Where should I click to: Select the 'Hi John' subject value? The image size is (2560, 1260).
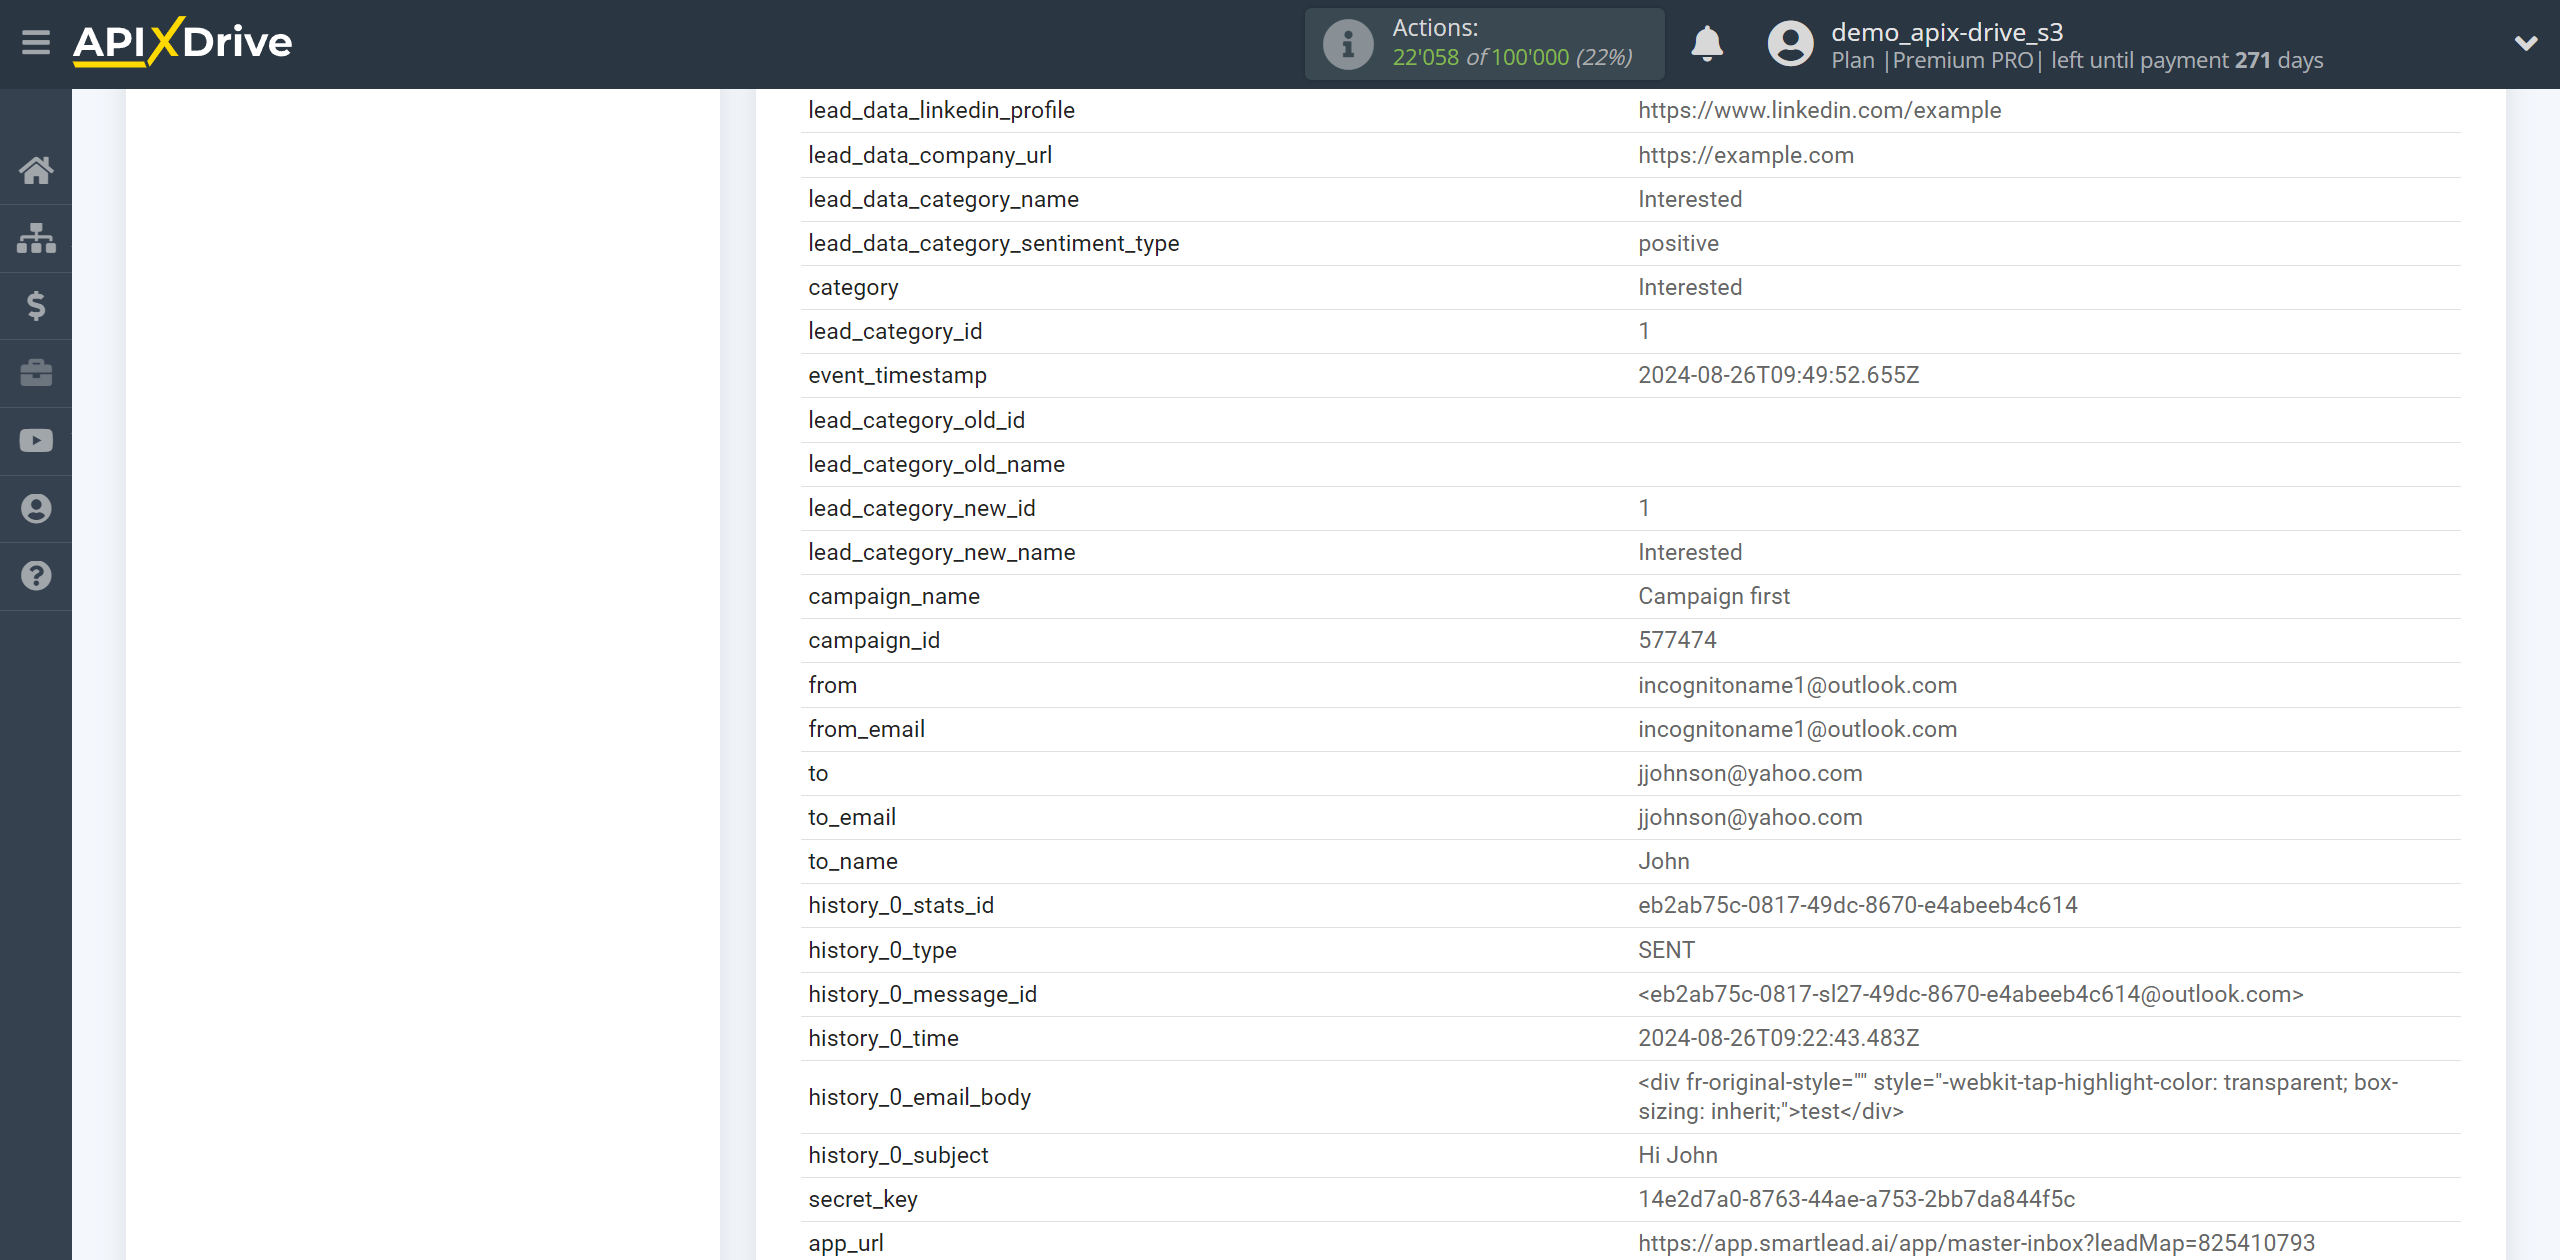click(1677, 1155)
